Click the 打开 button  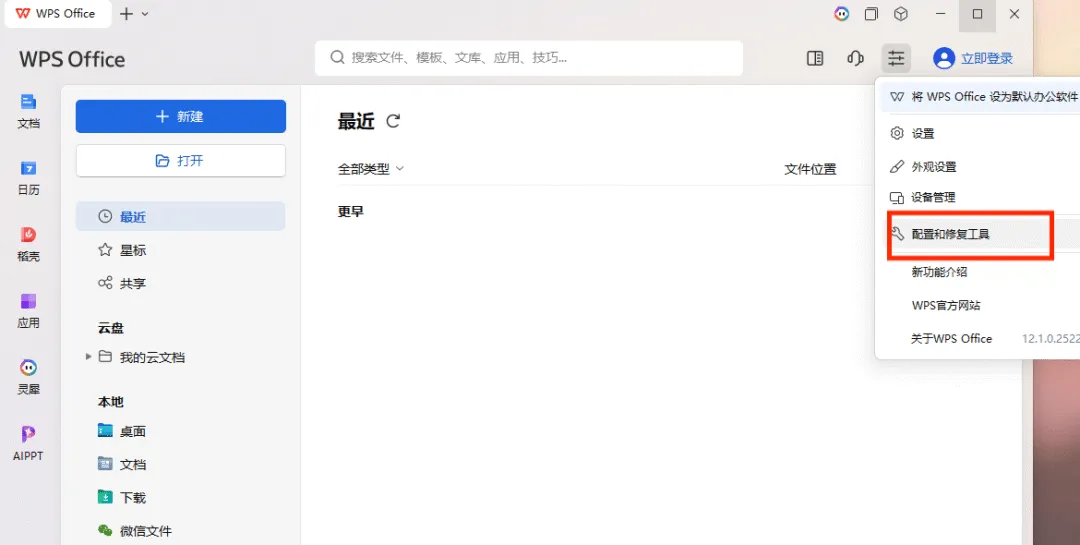click(x=180, y=161)
